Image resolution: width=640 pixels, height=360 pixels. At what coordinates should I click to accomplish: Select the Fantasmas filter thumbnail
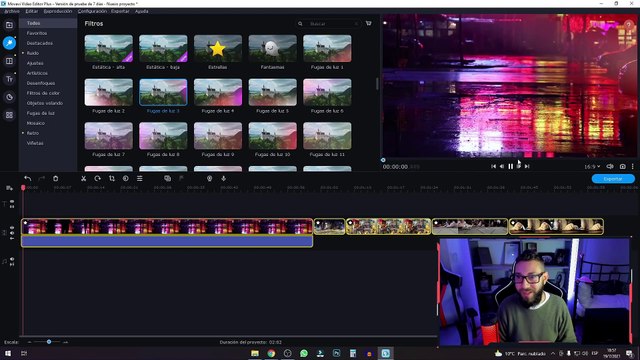(x=272, y=49)
